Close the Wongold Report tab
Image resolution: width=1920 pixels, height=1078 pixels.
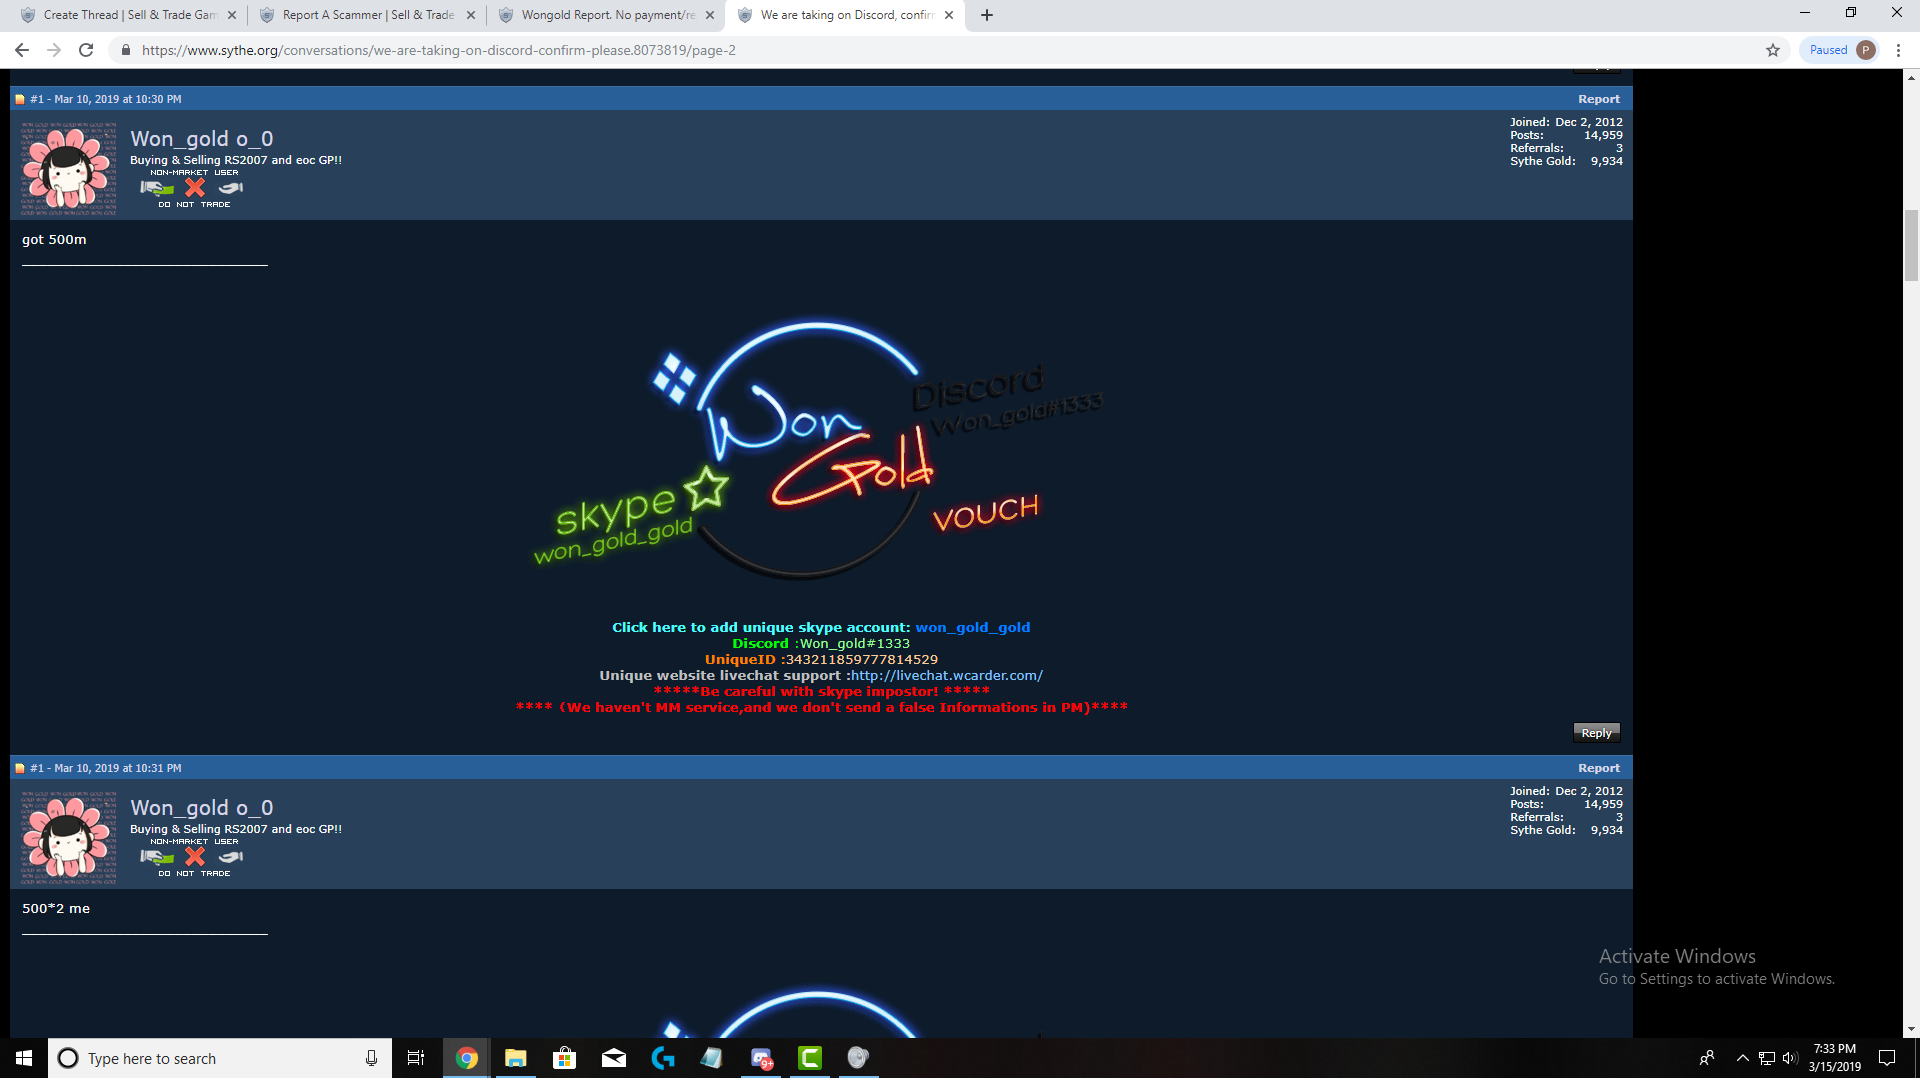pos(710,15)
